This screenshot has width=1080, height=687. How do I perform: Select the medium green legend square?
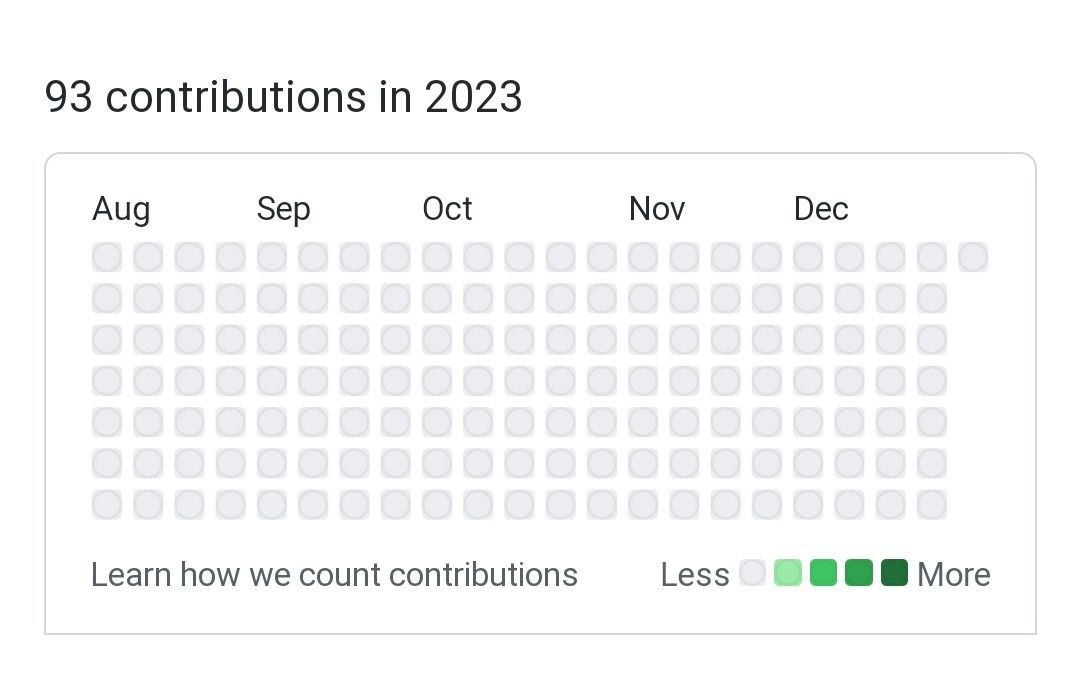point(823,572)
